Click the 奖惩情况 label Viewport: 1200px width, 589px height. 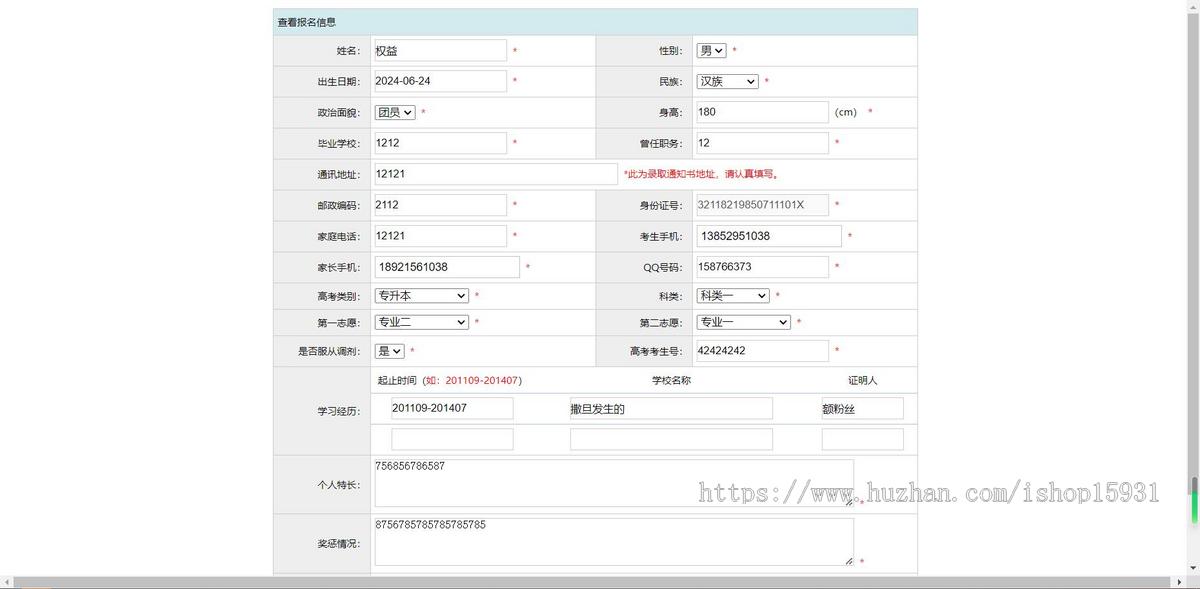click(x=338, y=544)
